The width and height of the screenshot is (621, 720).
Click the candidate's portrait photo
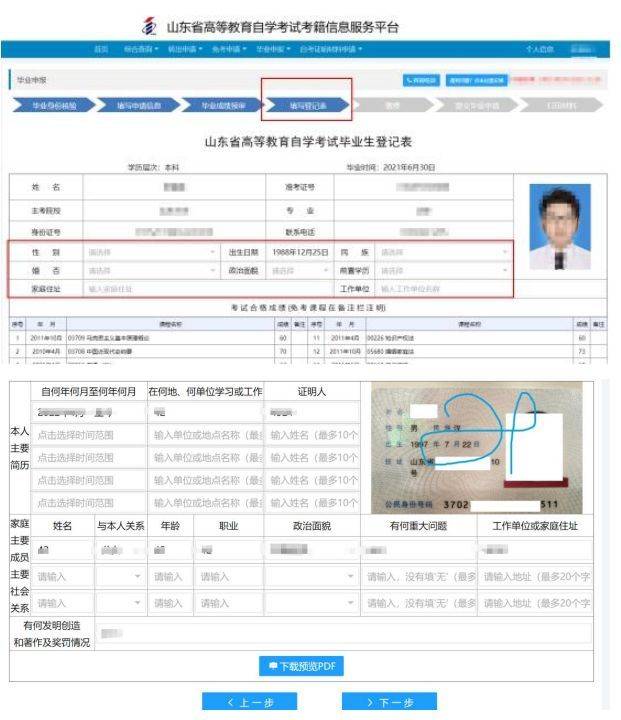(x=560, y=226)
